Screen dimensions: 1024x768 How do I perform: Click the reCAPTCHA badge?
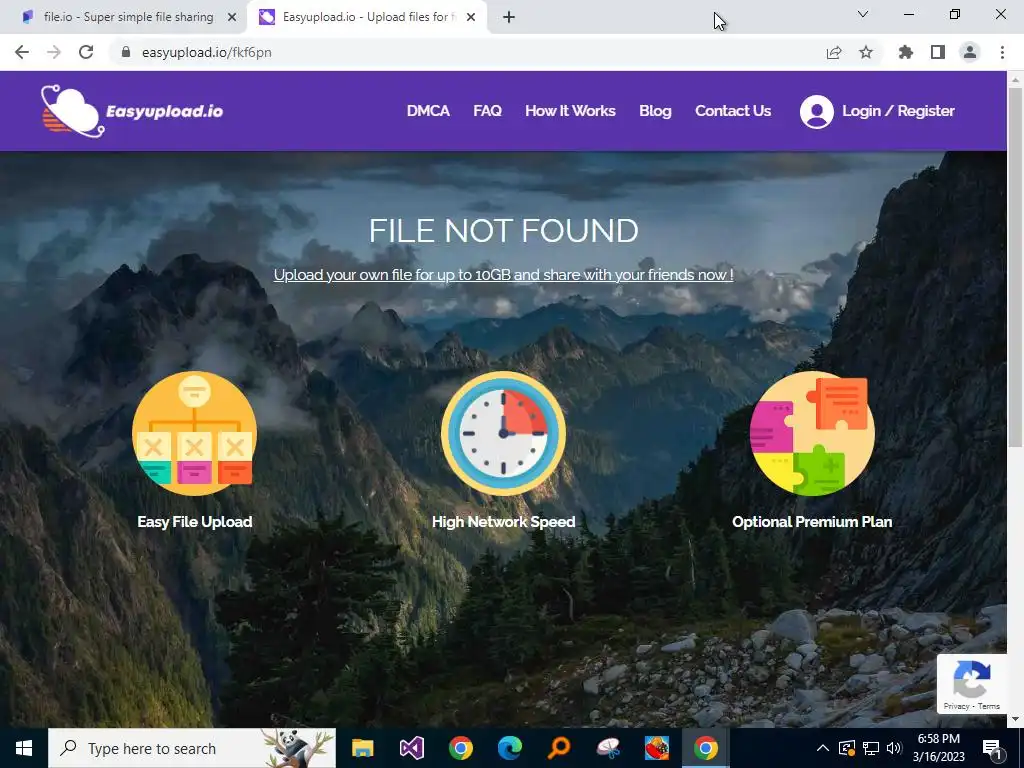coord(972,684)
